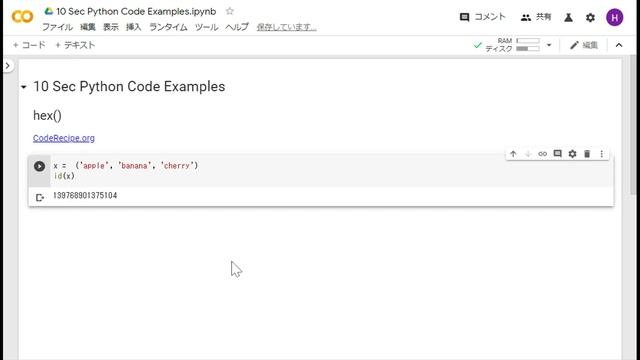640x360 pixels.
Task: Open the ファイル menu
Action: [58, 27]
